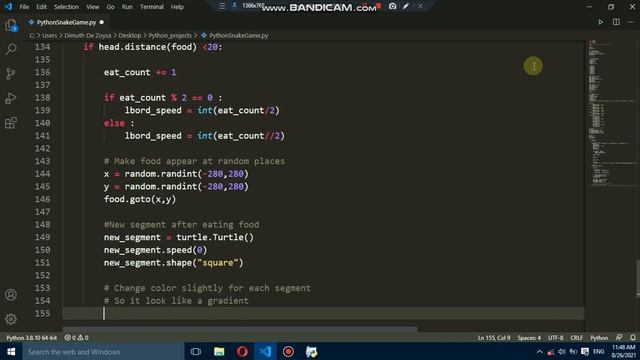Split the editor right
The height and width of the screenshot is (360, 640).
tap(616, 22)
